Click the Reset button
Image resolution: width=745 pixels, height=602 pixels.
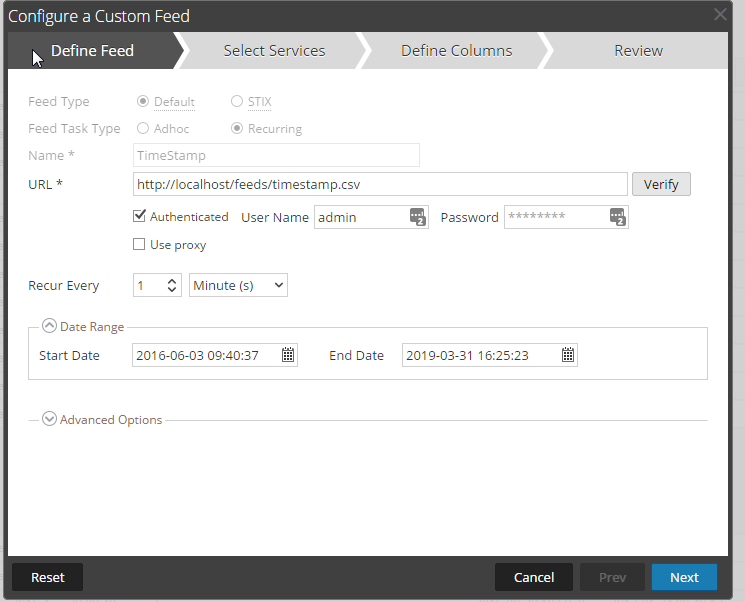pyautogui.click(x=47, y=577)
